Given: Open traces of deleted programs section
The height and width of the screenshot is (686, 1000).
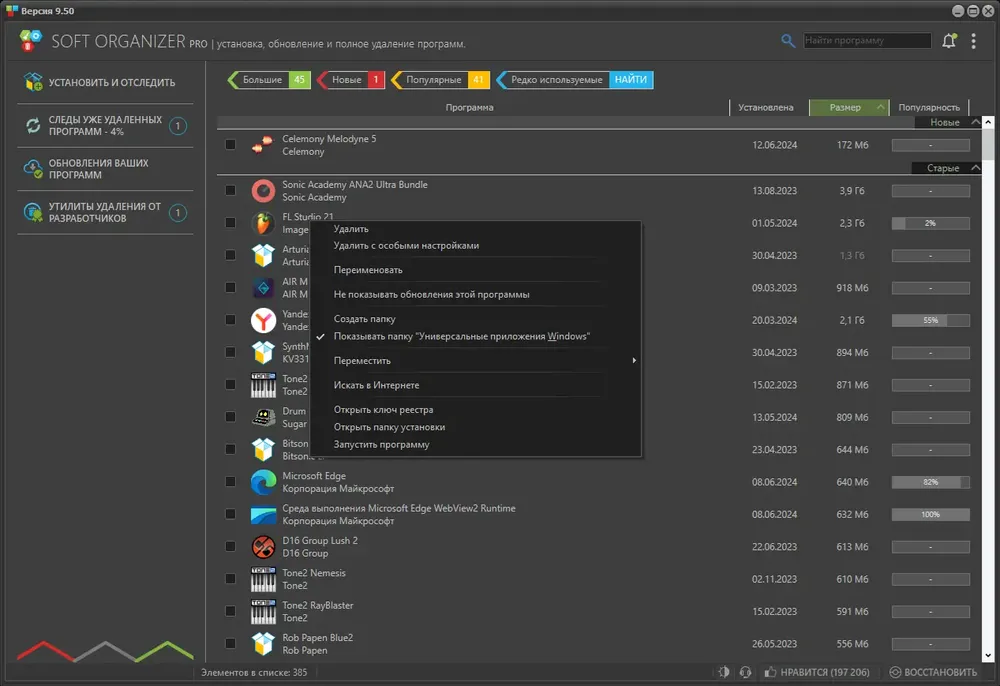Looking at the screenshot, I should [106, 126].
